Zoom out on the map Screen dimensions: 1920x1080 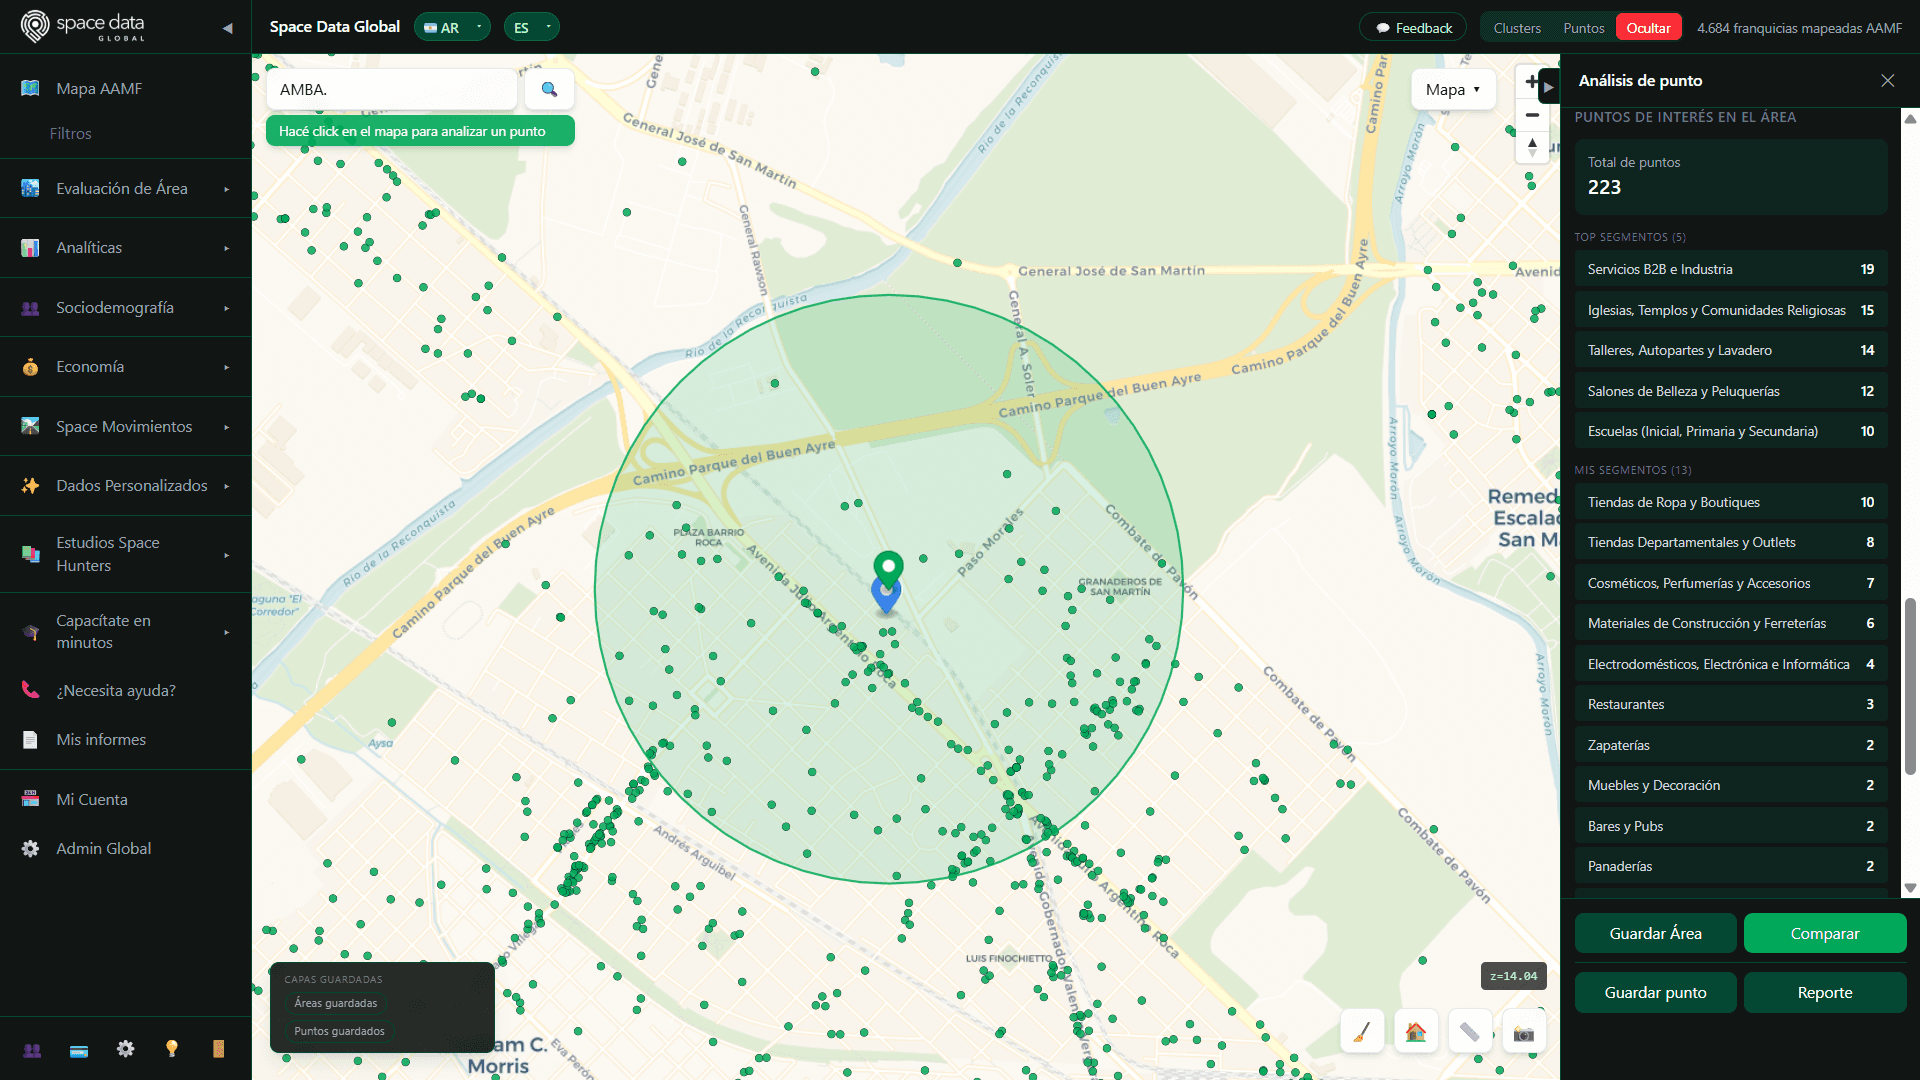click(x=1531, y=115)
